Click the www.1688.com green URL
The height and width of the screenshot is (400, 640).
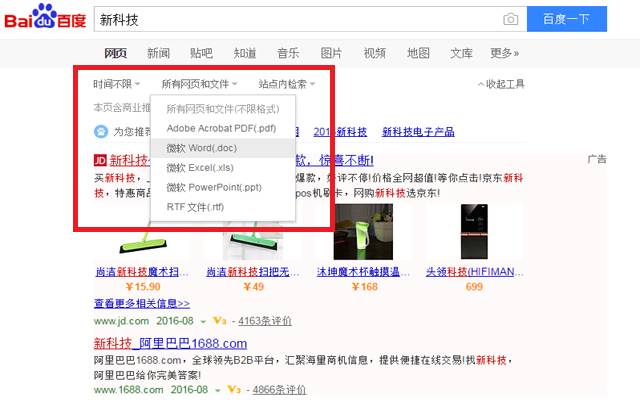[129, 389]
